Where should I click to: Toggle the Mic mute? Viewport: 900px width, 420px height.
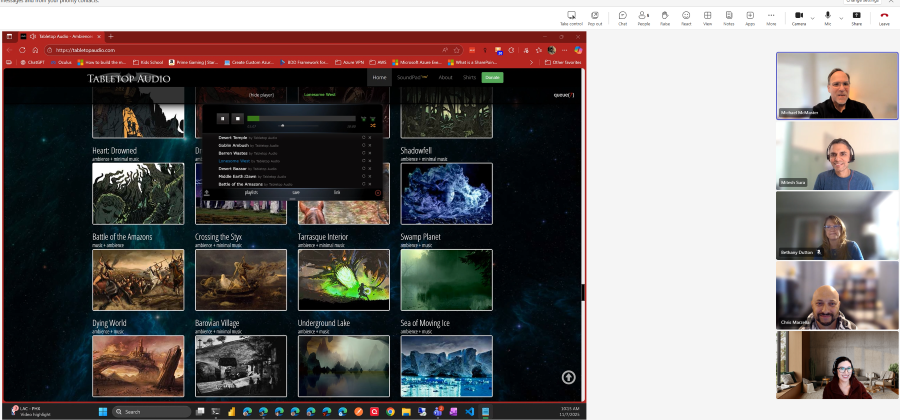pyautogui.click(x=828, y=18)
